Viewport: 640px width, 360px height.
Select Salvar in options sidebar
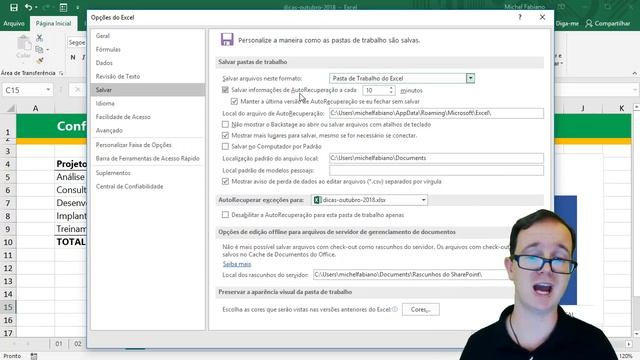[x=148, y=90]
